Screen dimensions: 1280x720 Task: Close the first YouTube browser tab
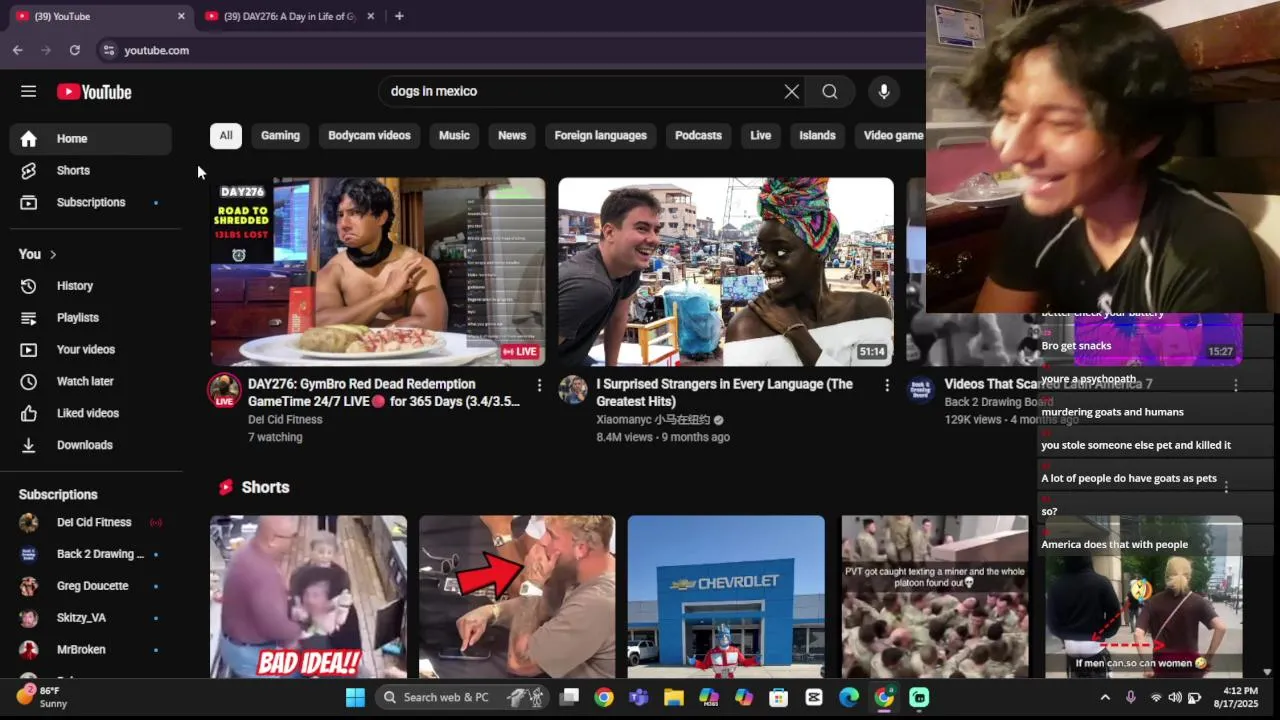181,16
